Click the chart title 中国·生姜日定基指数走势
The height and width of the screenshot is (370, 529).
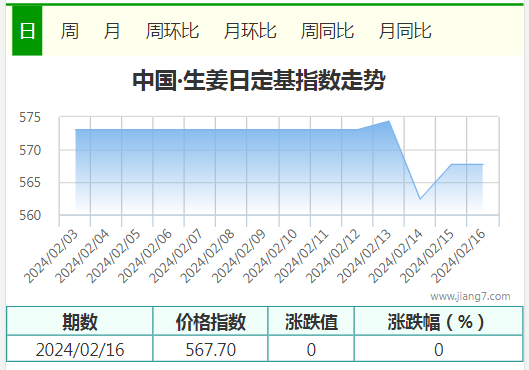(x=259, y=81)
